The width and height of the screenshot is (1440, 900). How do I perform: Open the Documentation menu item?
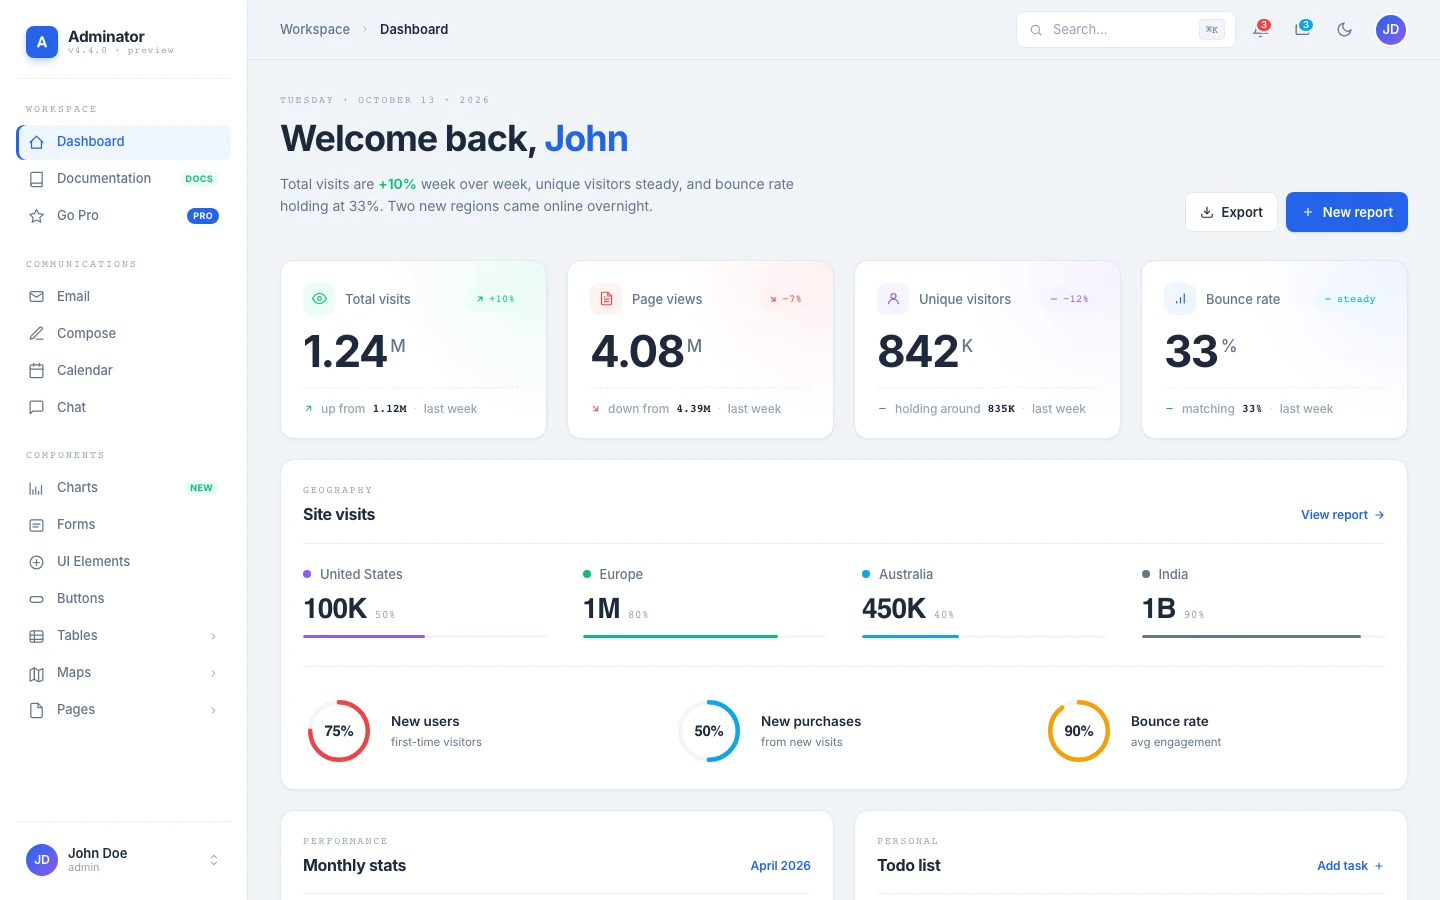coord(124,179)
